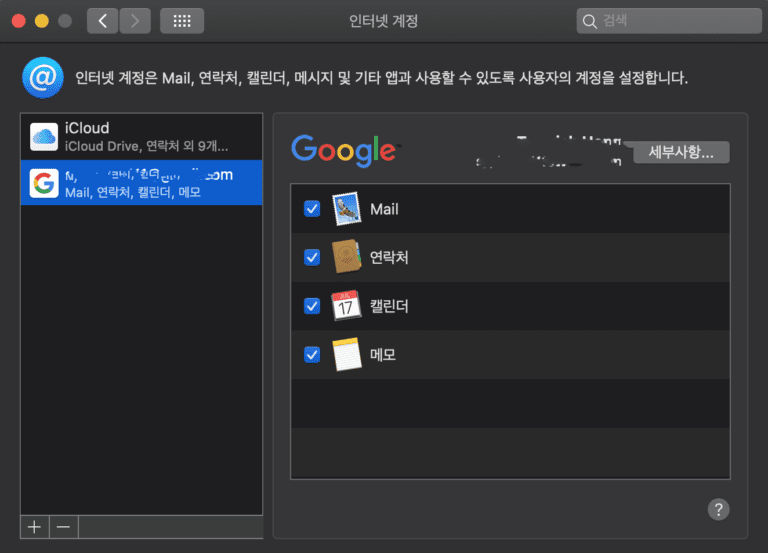The image size is (768, 553).
Task: Show all preferences with the grid icon
Action: coord(182,21)
